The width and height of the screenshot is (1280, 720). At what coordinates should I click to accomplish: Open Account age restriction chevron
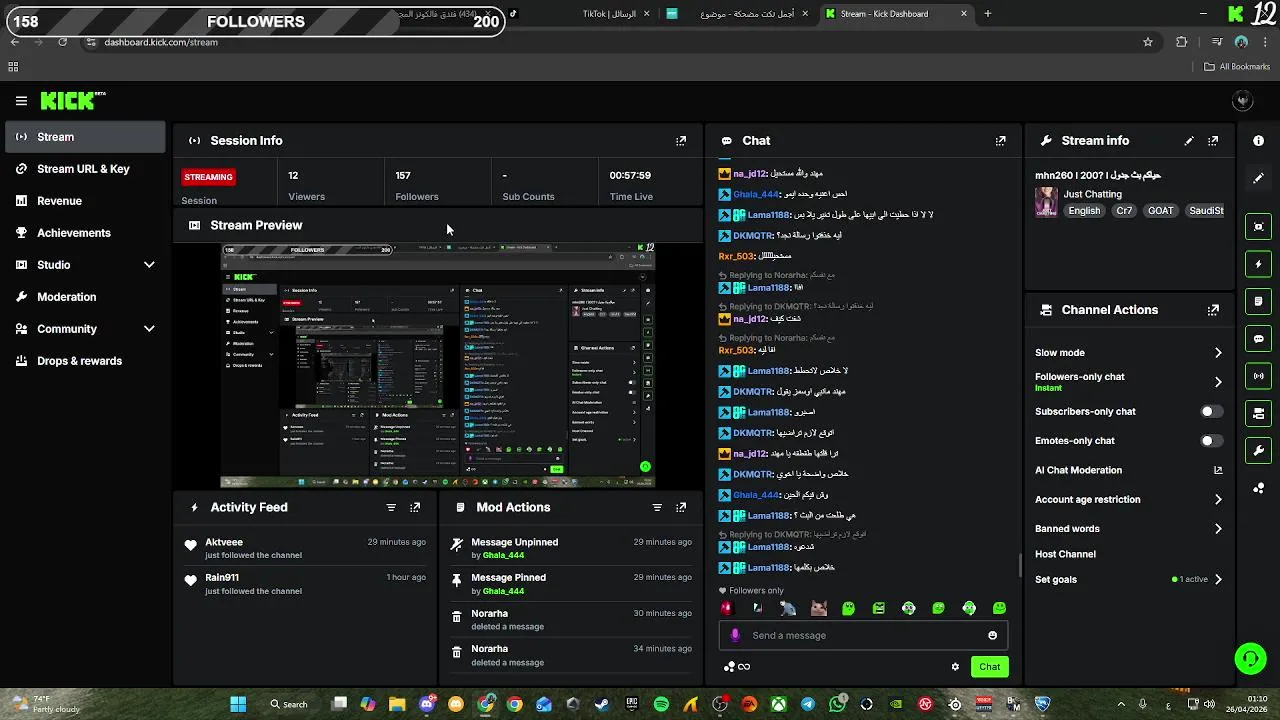coord(1218,500)
